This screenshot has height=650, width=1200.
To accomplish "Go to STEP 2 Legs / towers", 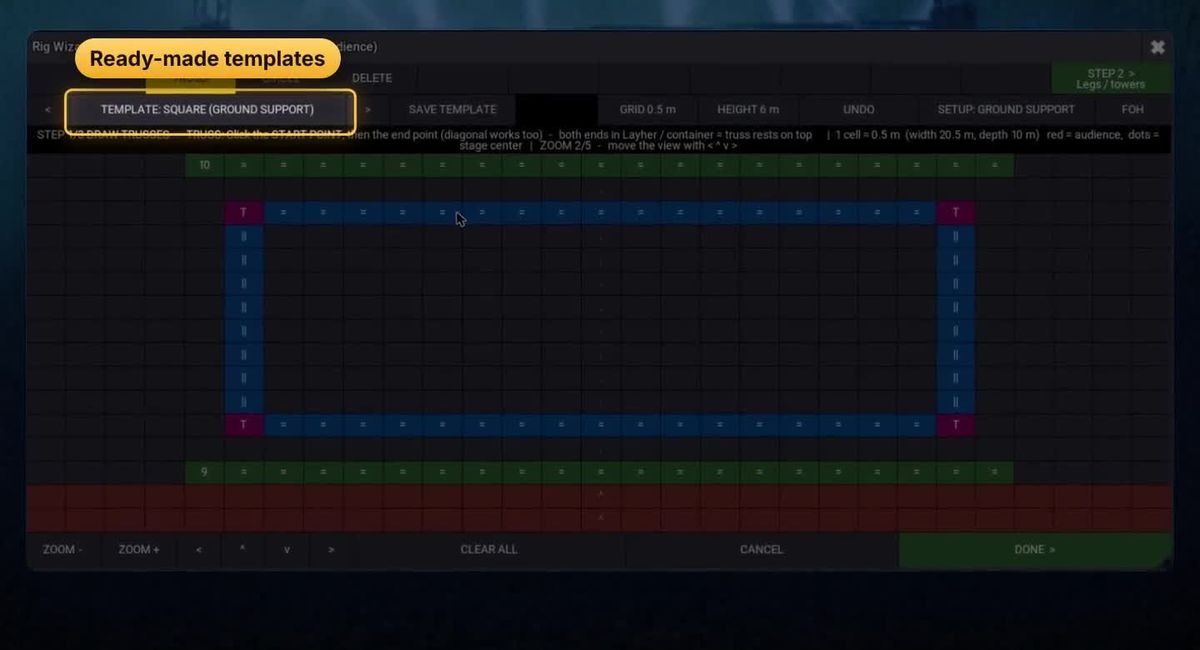I will pyautogui.click(x=1111, y=79).
